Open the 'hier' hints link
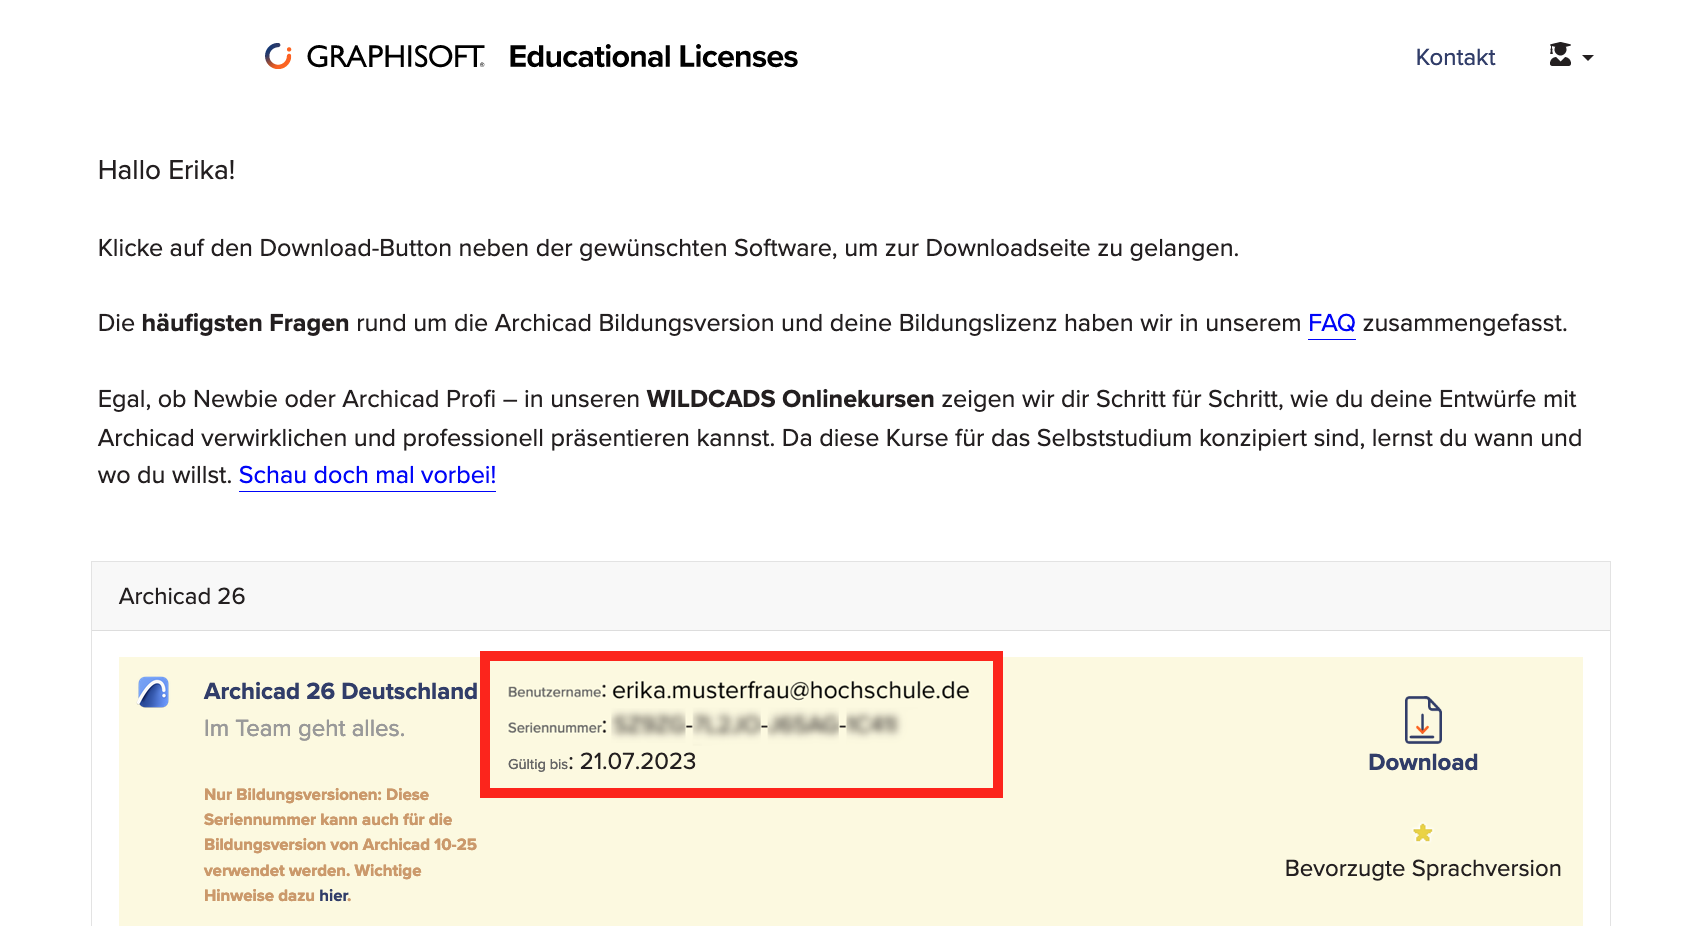Screen dimensions: 1702x926 (334, 895)
